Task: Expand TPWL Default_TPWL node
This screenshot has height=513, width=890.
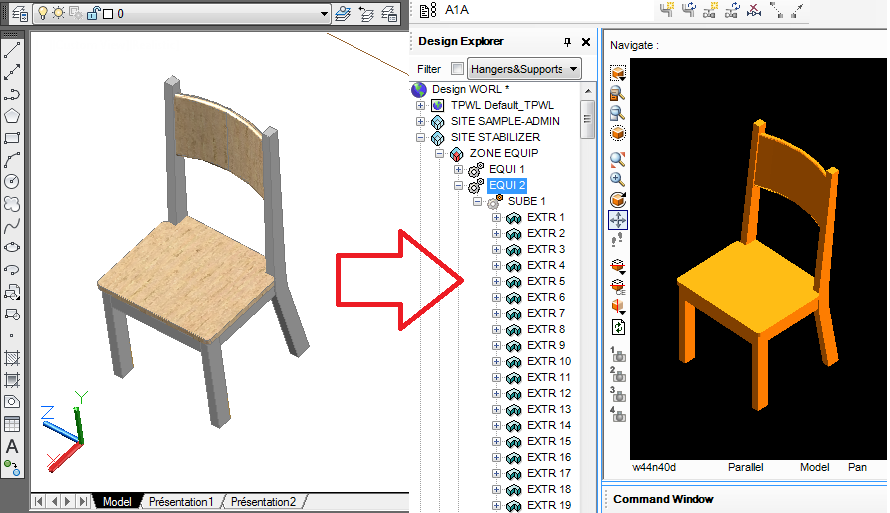Action: tap(421, 106)
